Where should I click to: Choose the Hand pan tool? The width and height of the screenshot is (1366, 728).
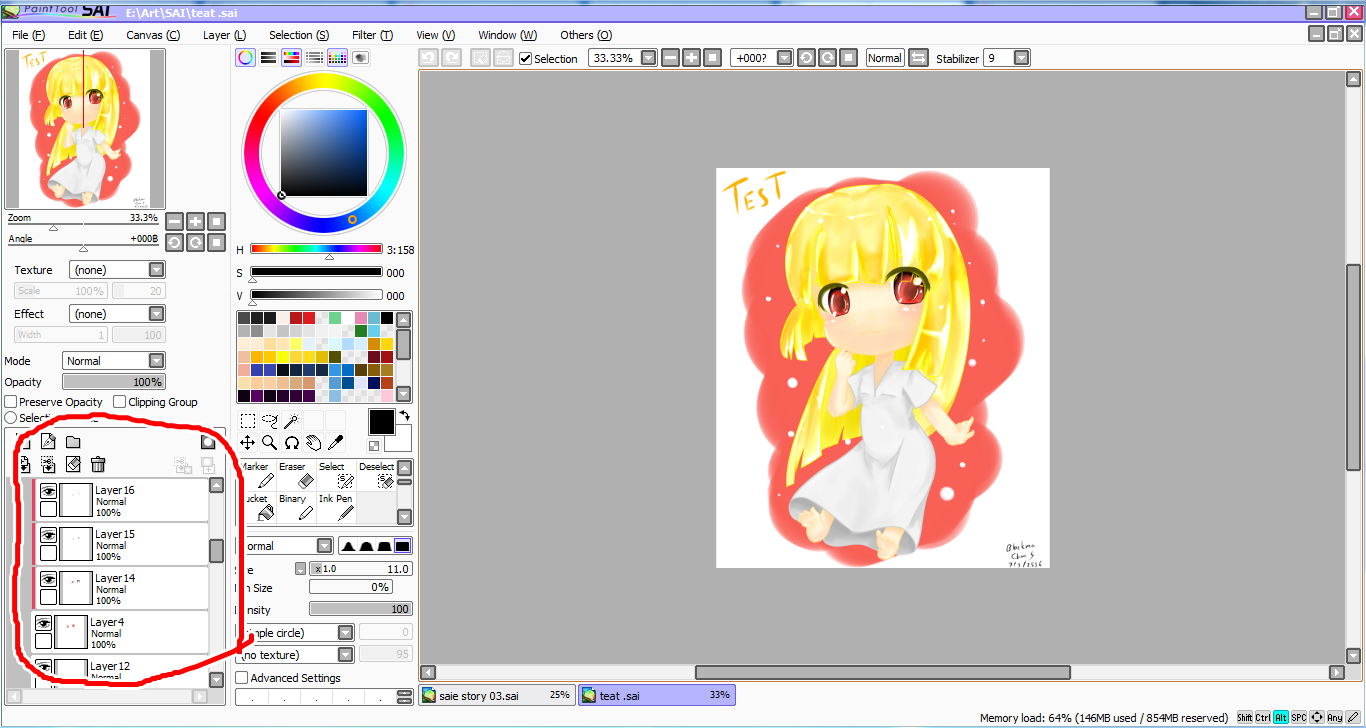[x=314, y=443]
